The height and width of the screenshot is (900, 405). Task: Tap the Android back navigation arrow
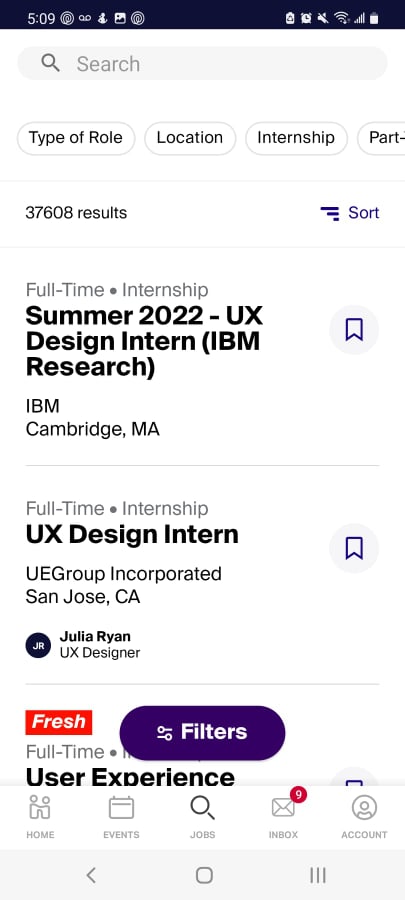(91, 875)
